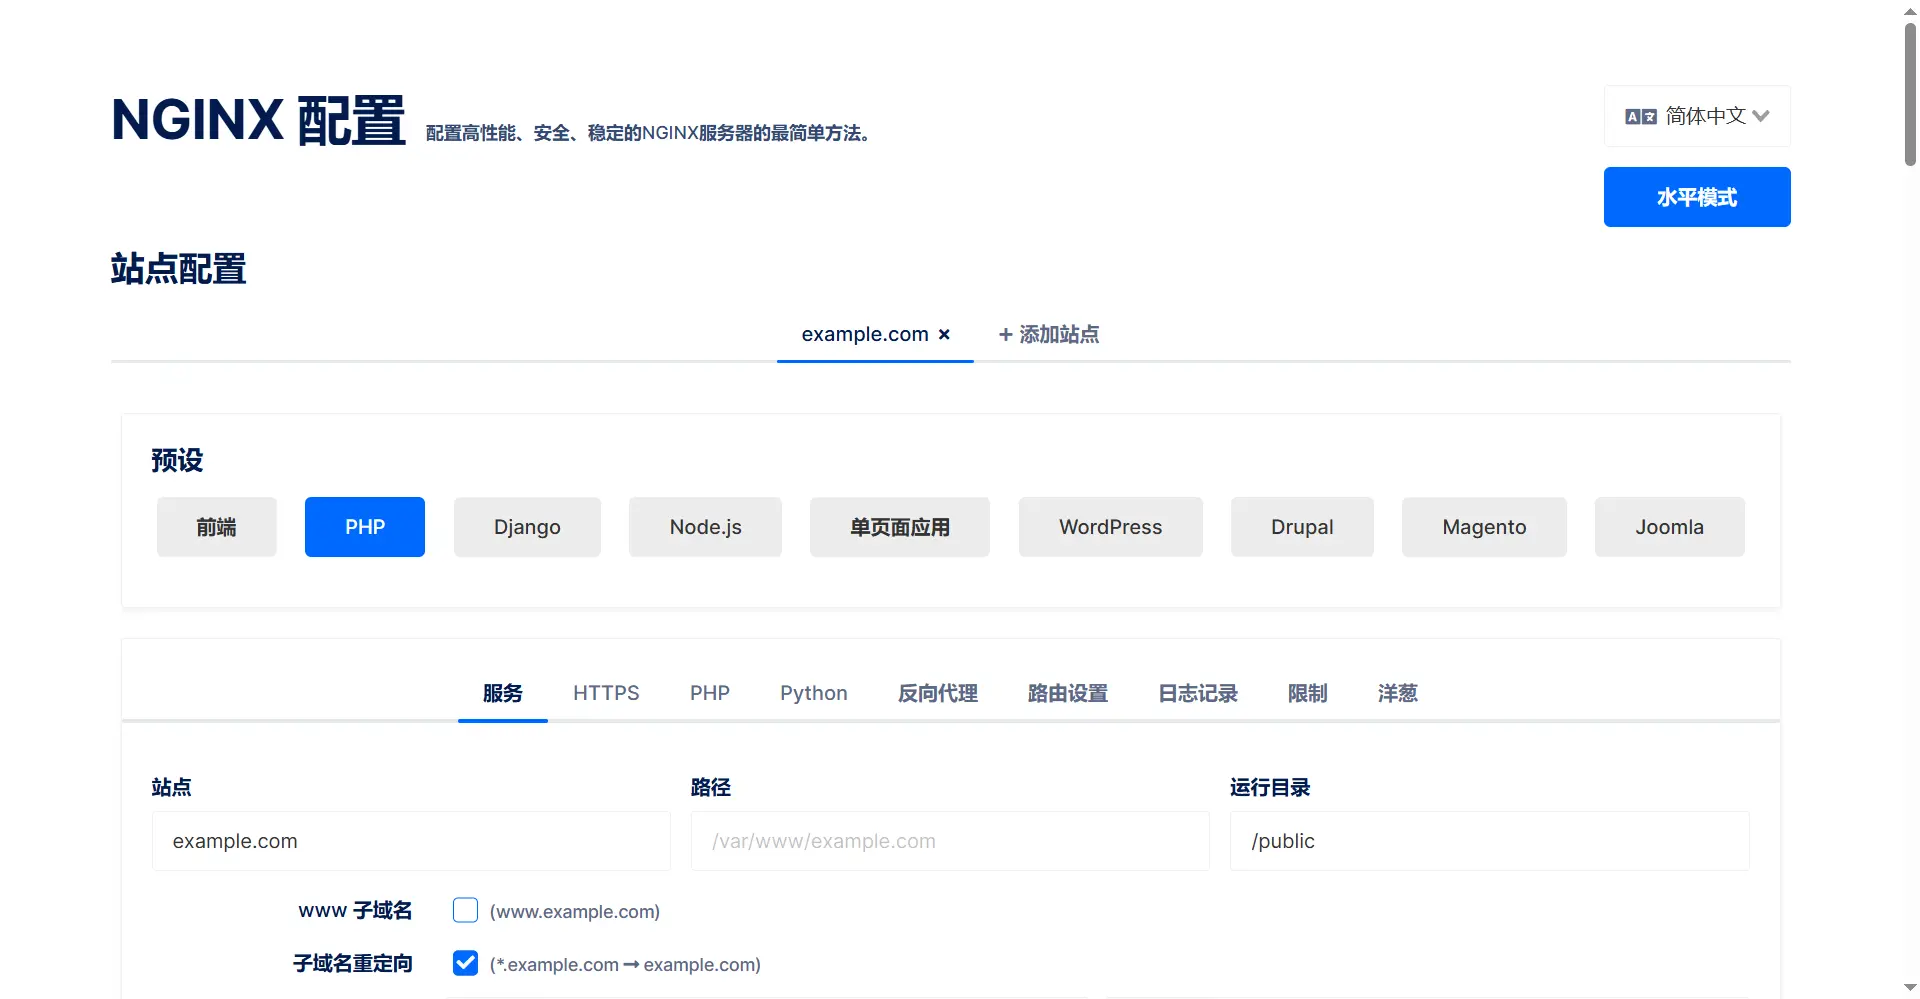Click the 预设 section heading
The width and height of the screenshot is (1920, 999).
177,460
